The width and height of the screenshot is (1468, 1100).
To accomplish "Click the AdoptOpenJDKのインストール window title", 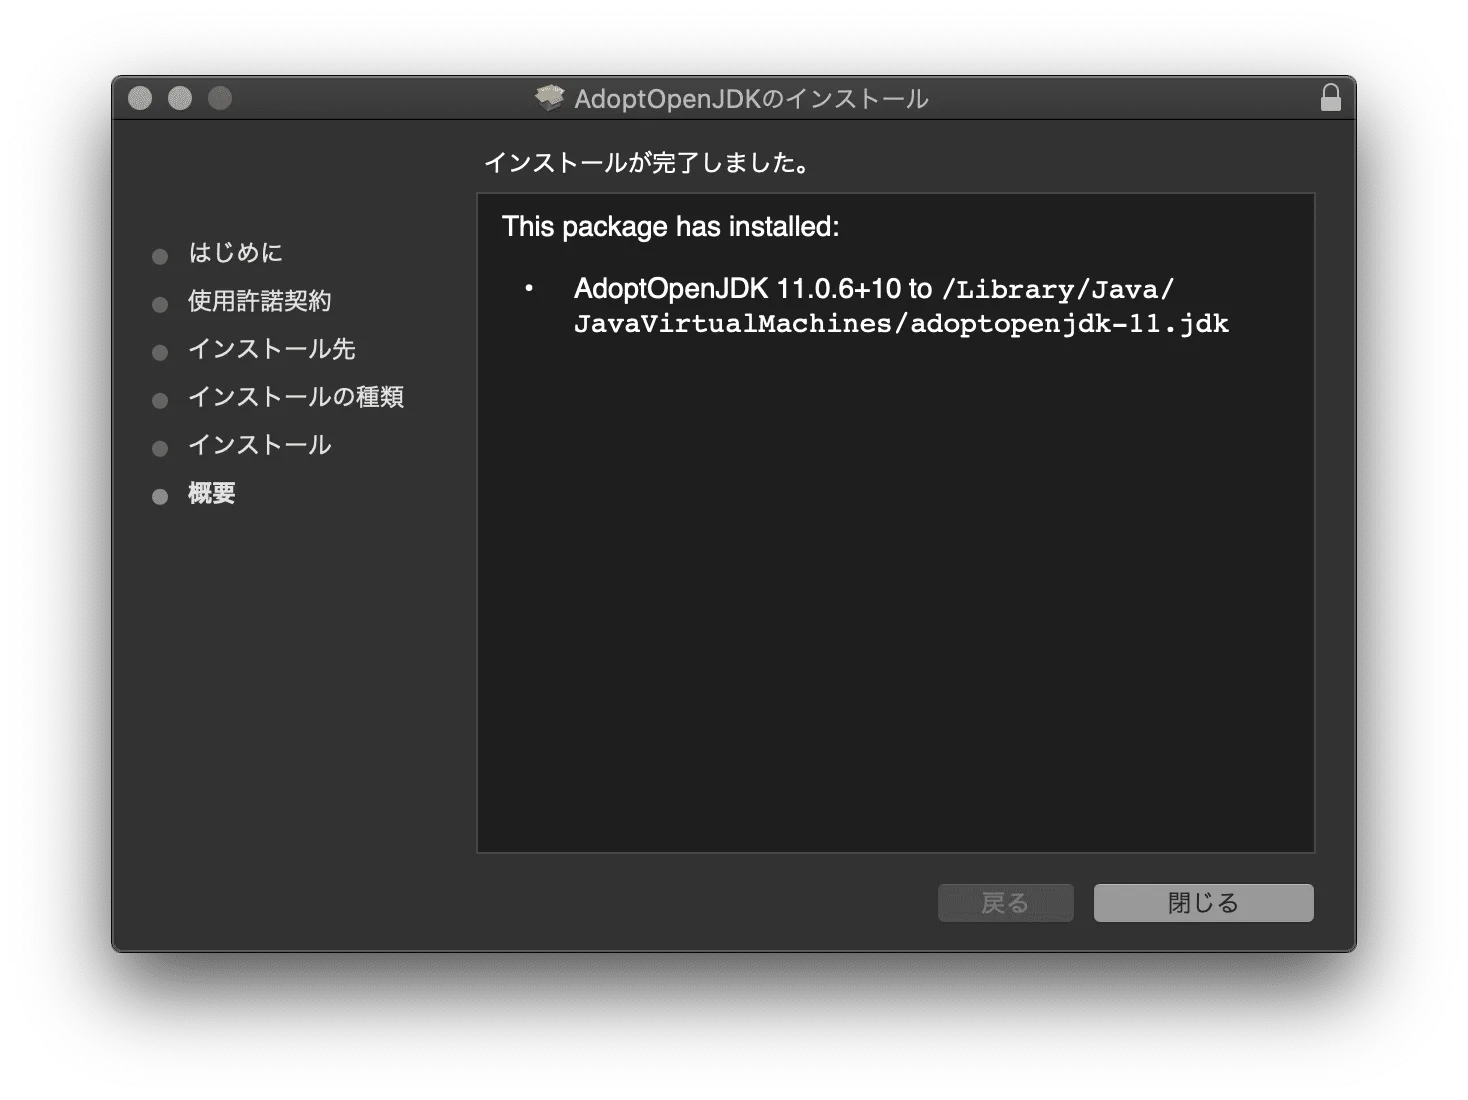I will [751, 98].
